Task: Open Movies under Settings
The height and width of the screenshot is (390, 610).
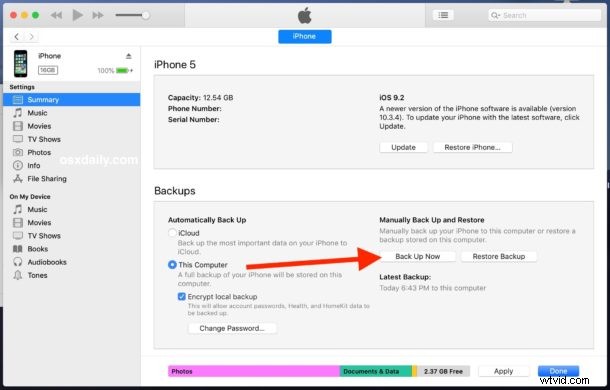Action: [72, 126]
